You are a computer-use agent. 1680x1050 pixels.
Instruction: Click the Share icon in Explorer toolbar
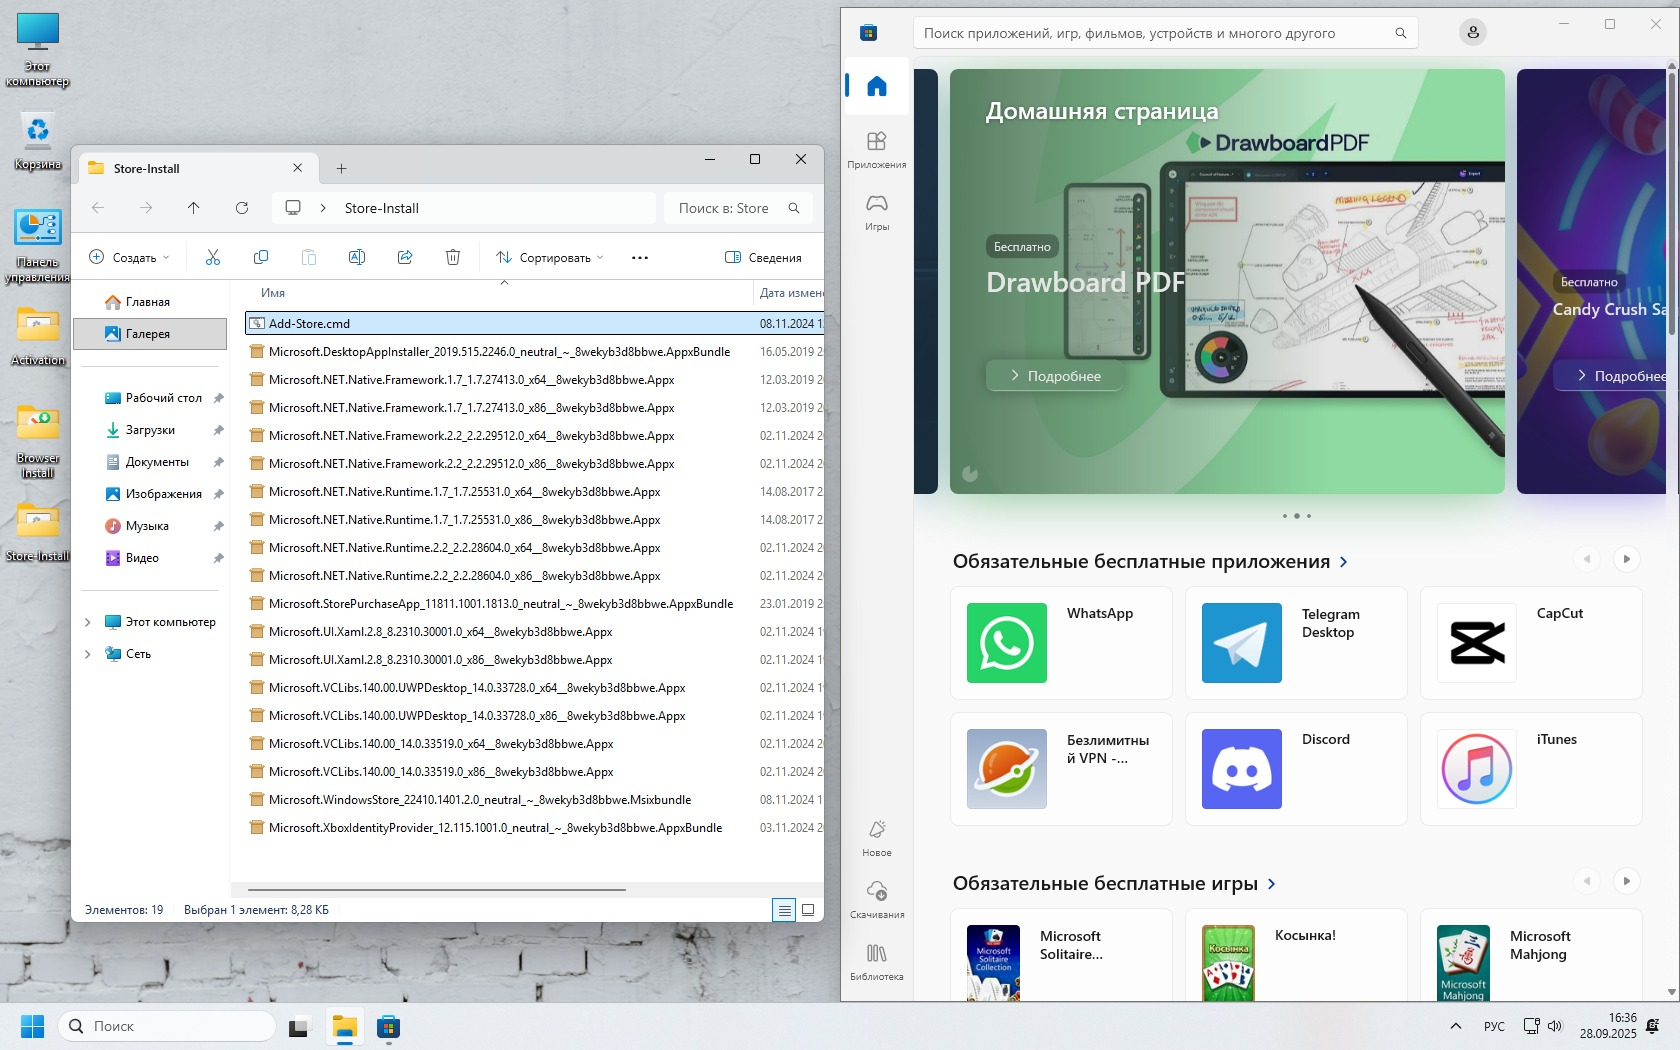pyautogui.click(x=405, y=258)
